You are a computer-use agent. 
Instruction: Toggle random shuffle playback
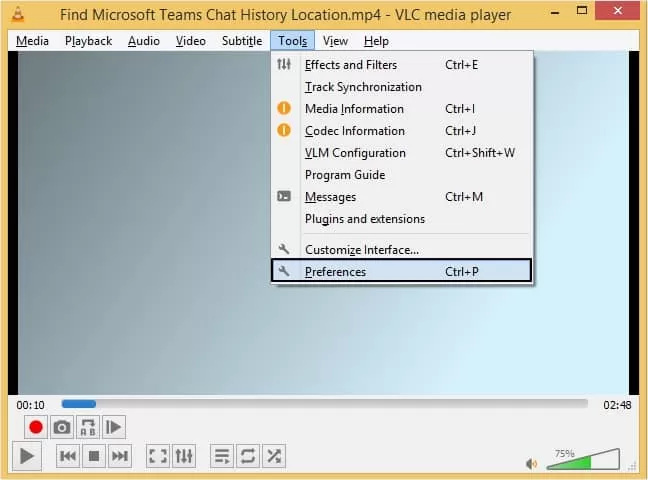[x=274, y=456]
